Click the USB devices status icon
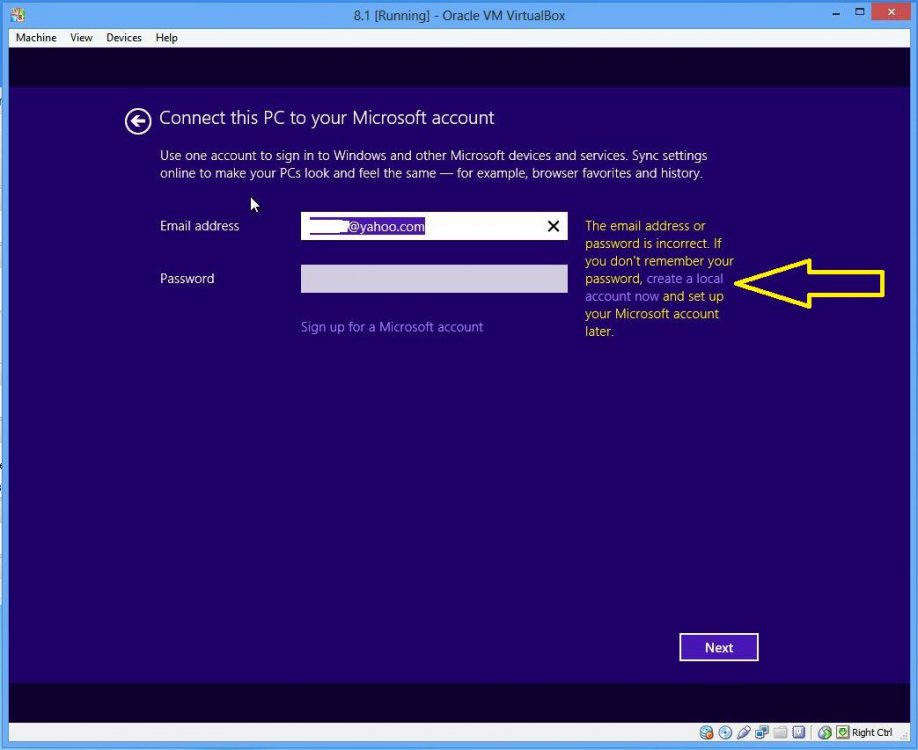Screen dimensions: 918x750 pyautogui.click(x=743, y=733)
